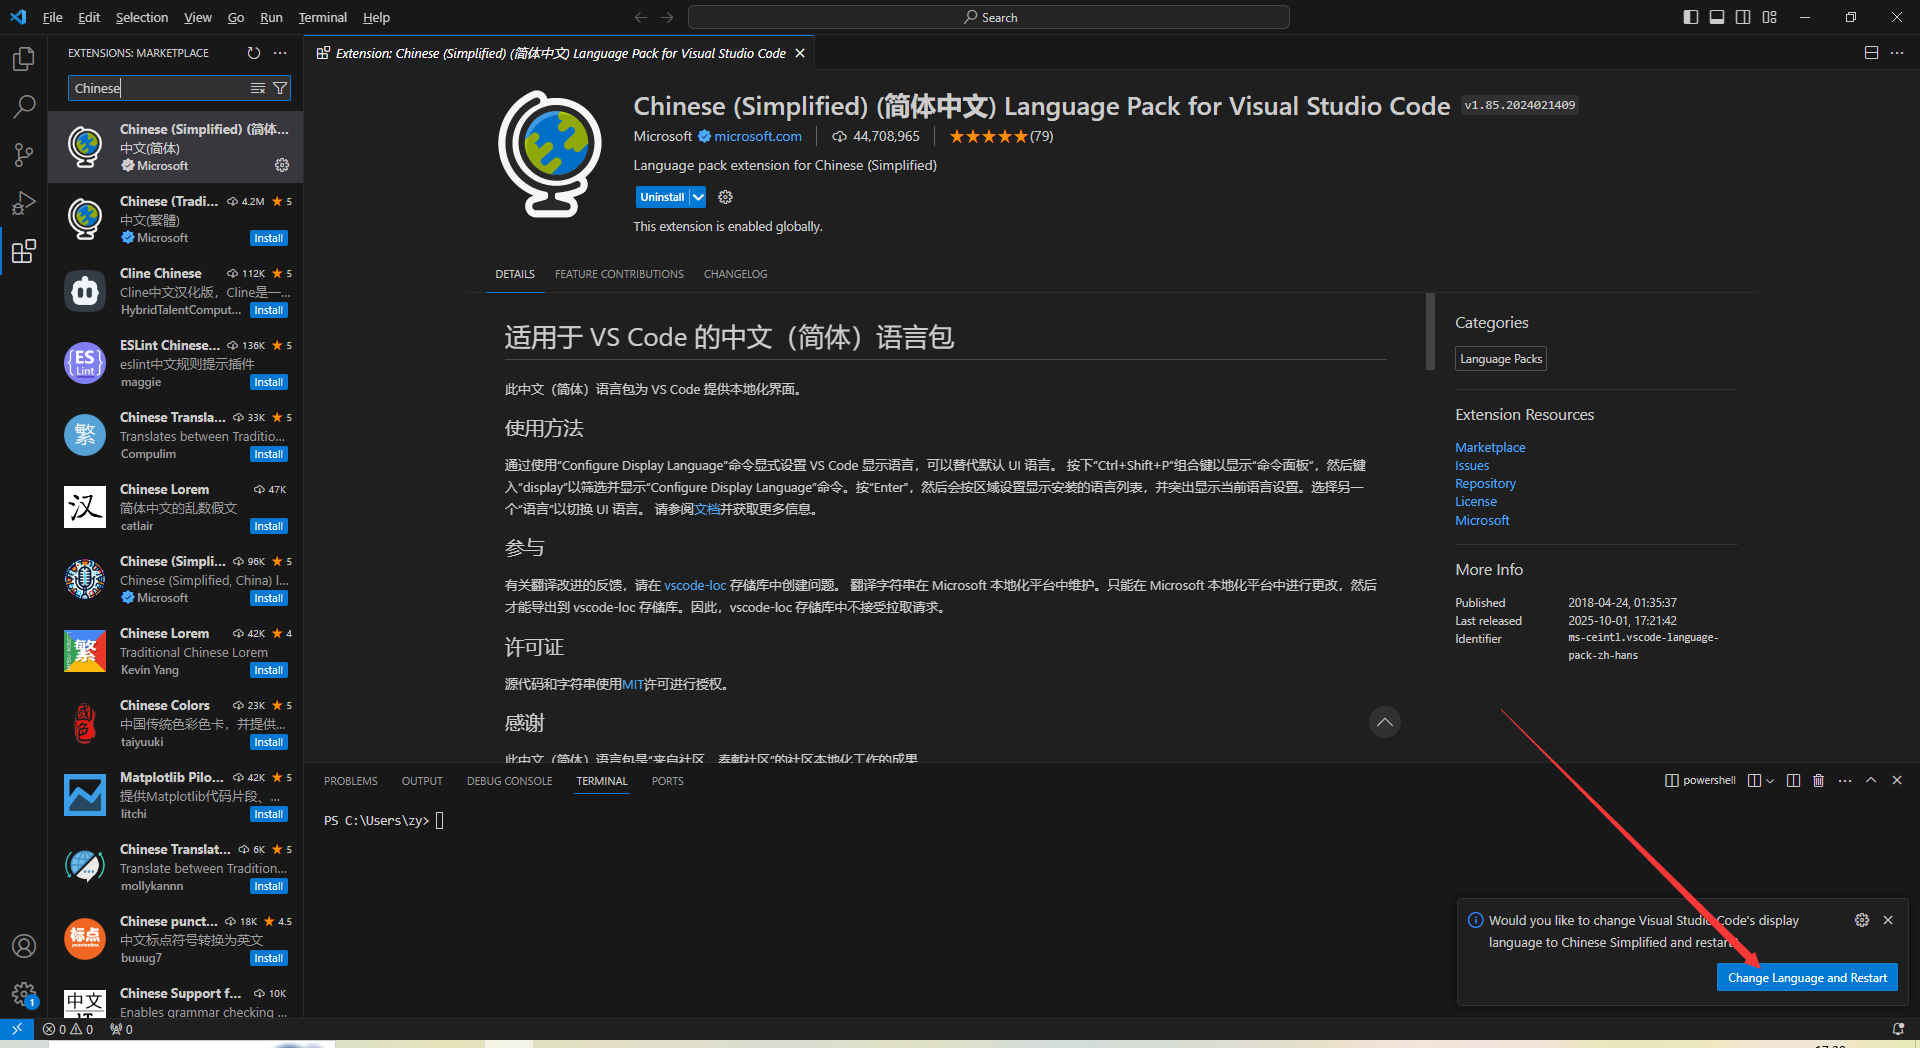The width and height of the screenshot is (1920, 1048).
Task: Maximize the panel size chevron
Action: tap(1871, 780)
